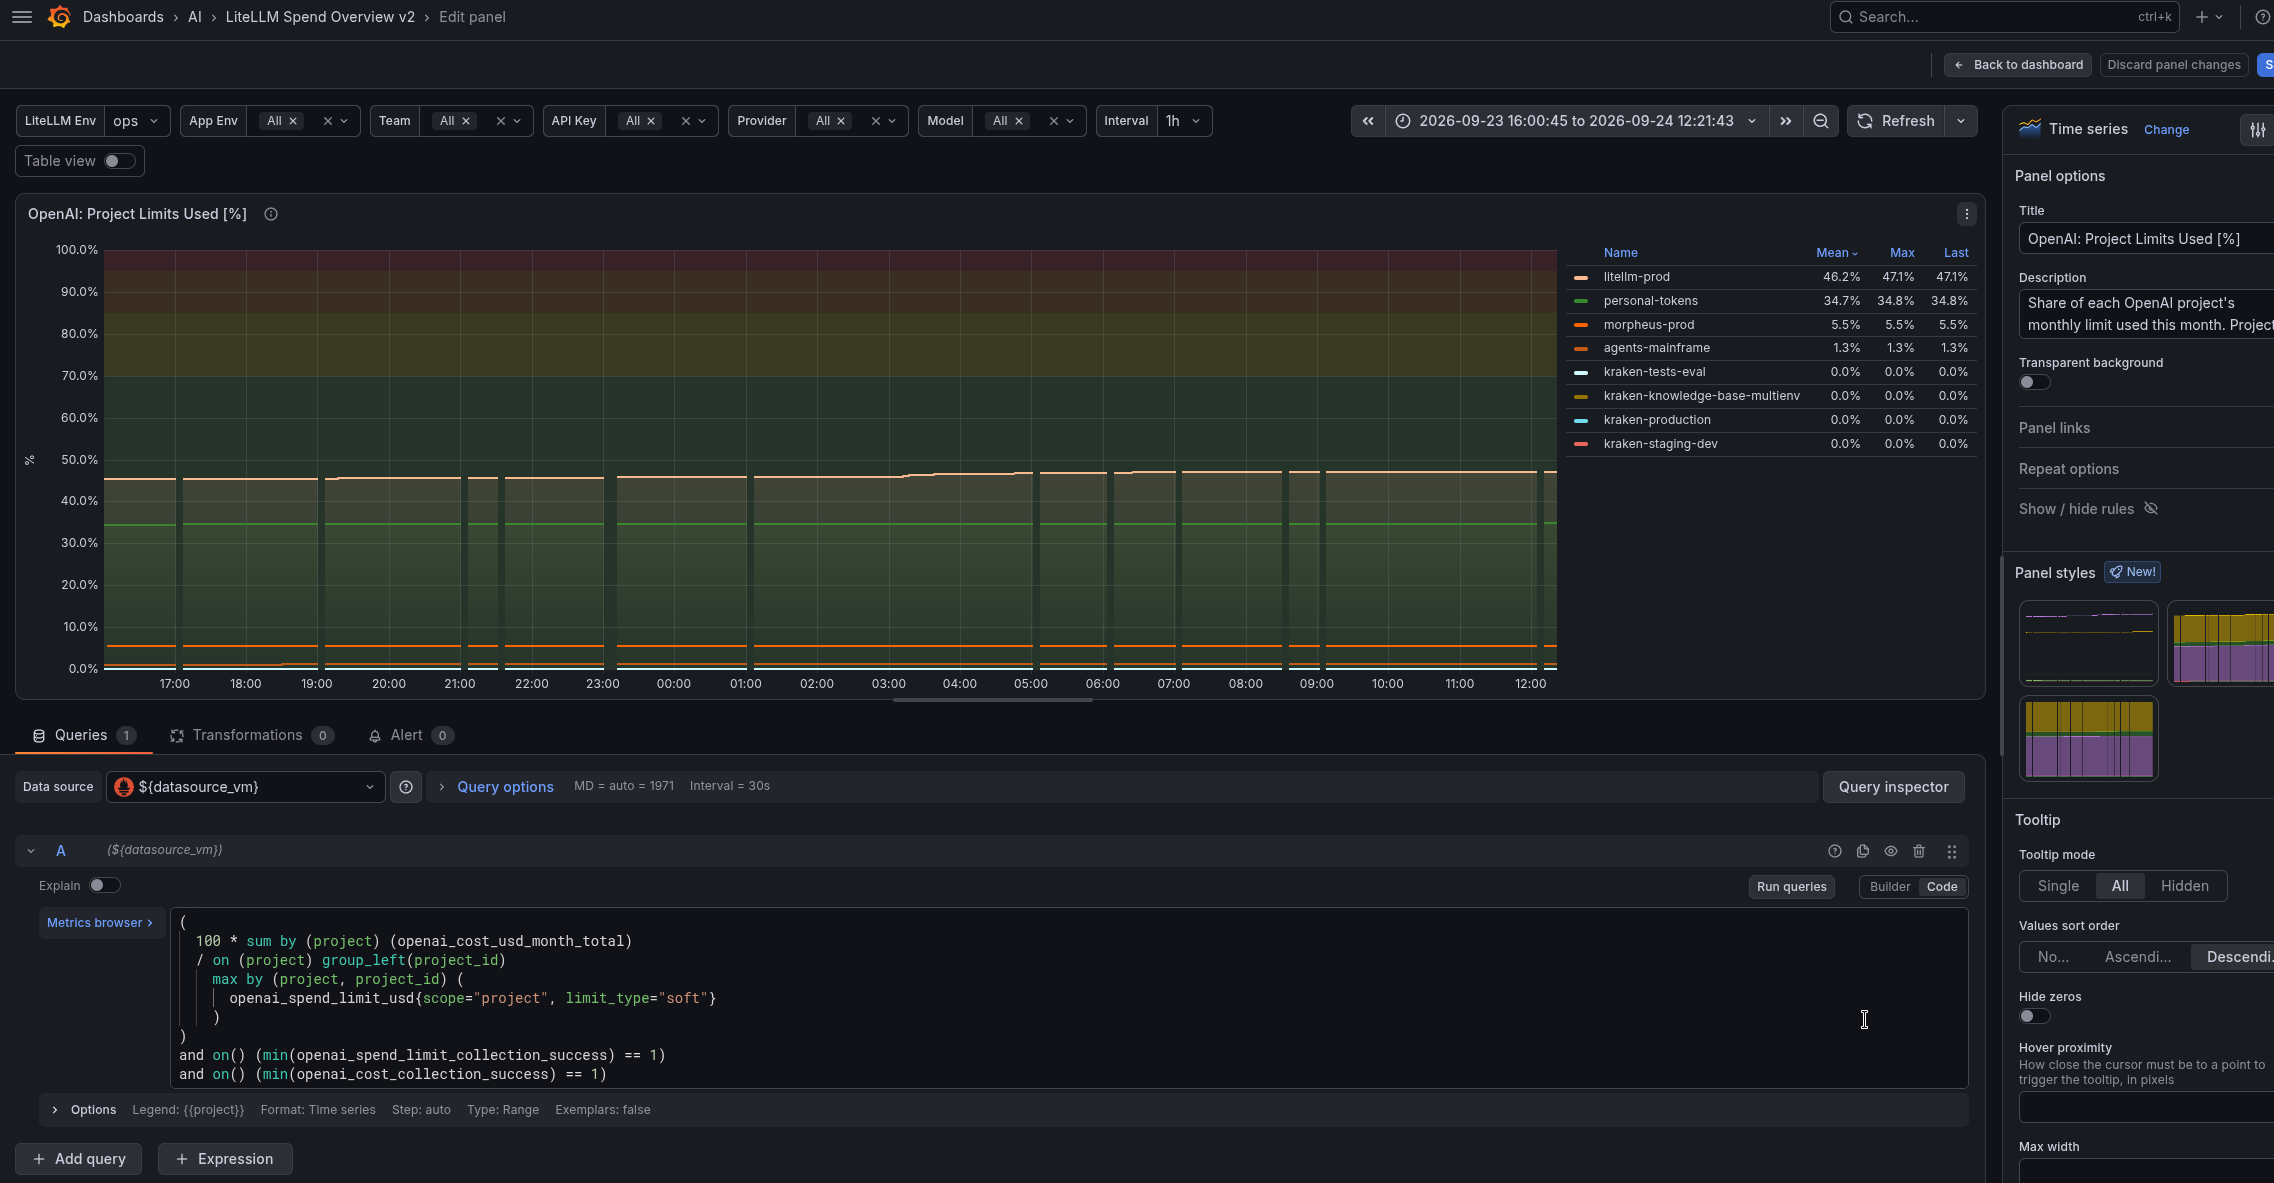Screen dimensions: 2274x1183
Task: Shift time range forward
Action: pyautogui.click(x=1786, y=121)
